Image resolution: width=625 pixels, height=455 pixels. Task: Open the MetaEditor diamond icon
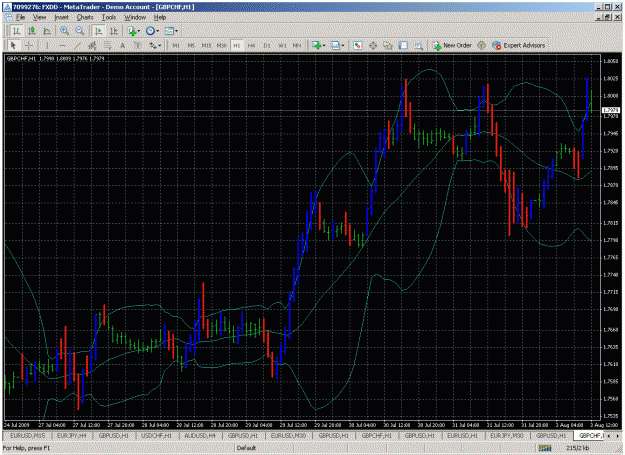482,45
